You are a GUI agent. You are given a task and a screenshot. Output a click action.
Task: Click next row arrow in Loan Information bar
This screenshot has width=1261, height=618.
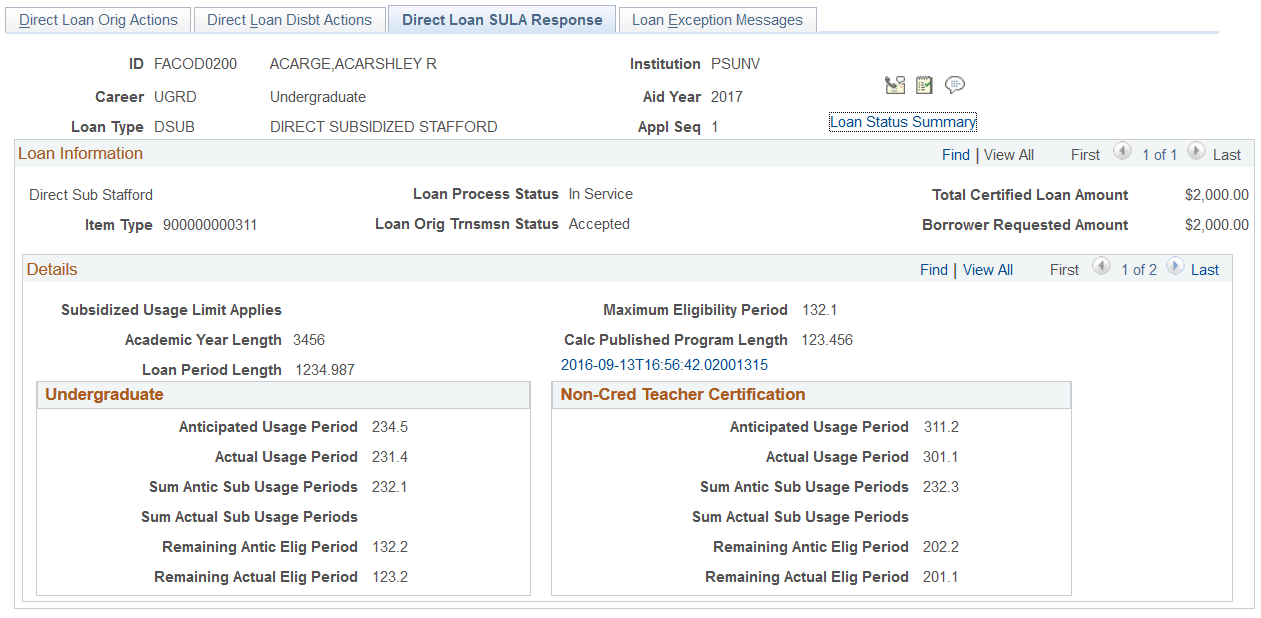coord(1196,154)
